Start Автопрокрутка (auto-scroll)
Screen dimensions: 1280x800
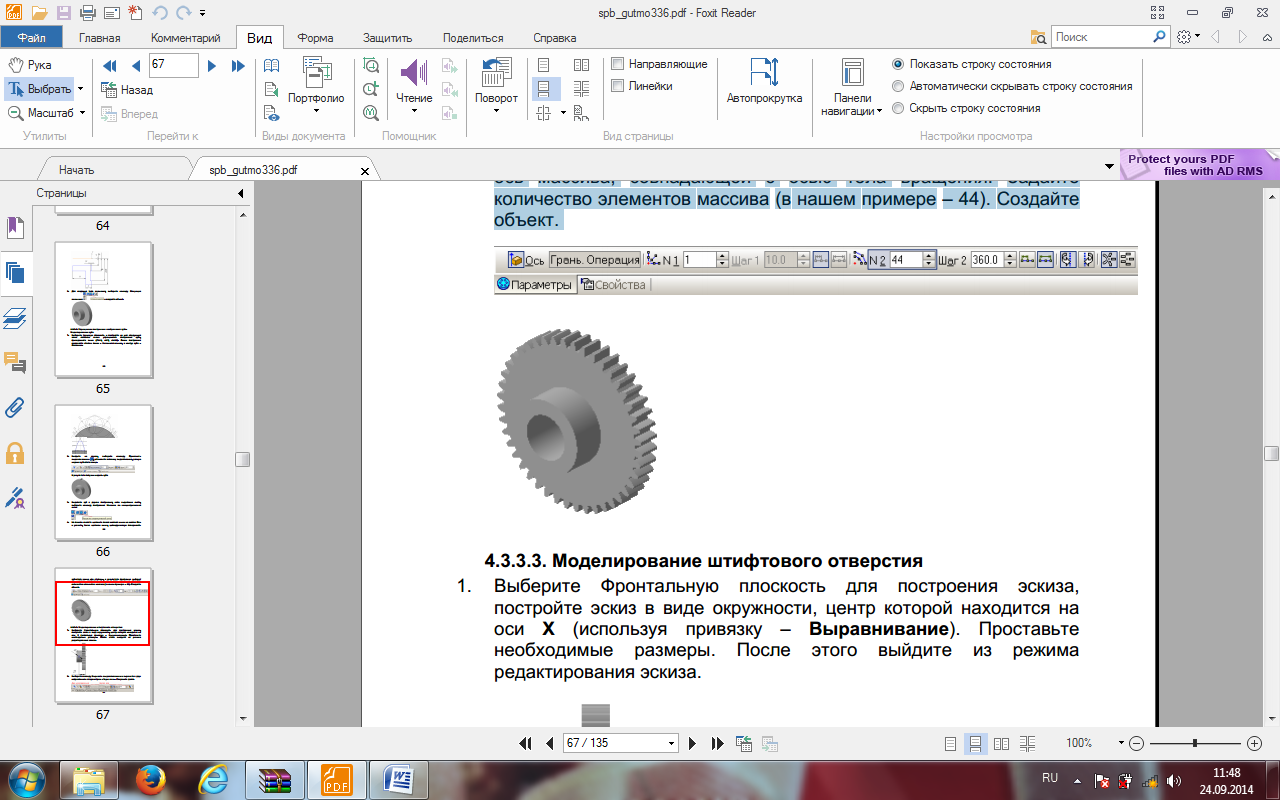[x=764, y=82]
